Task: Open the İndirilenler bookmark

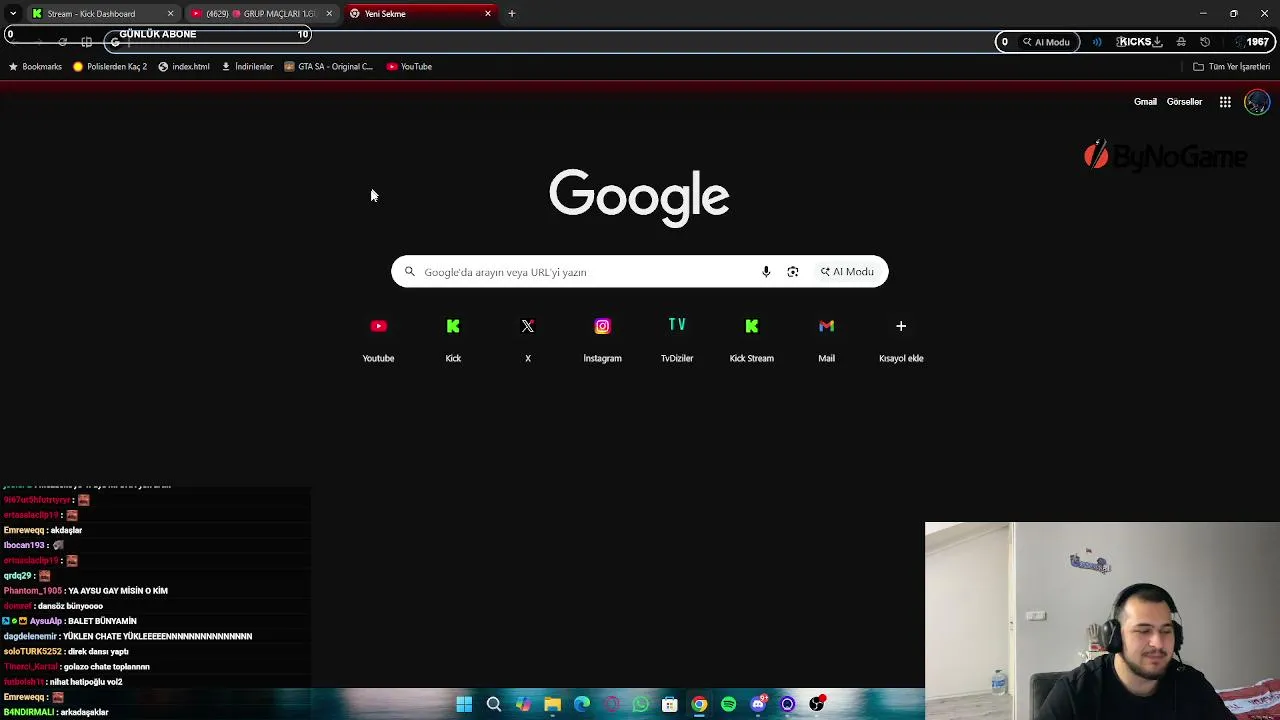Action: (x=247, y=67)
